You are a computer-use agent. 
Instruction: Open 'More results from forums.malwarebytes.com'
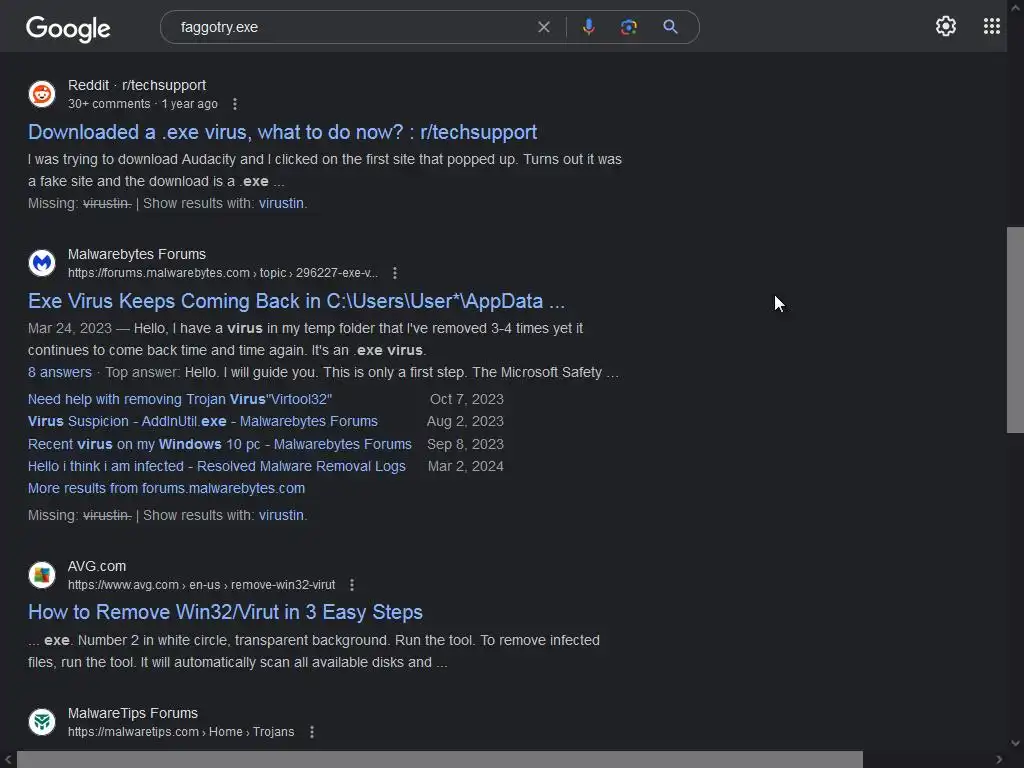point(166,488)
